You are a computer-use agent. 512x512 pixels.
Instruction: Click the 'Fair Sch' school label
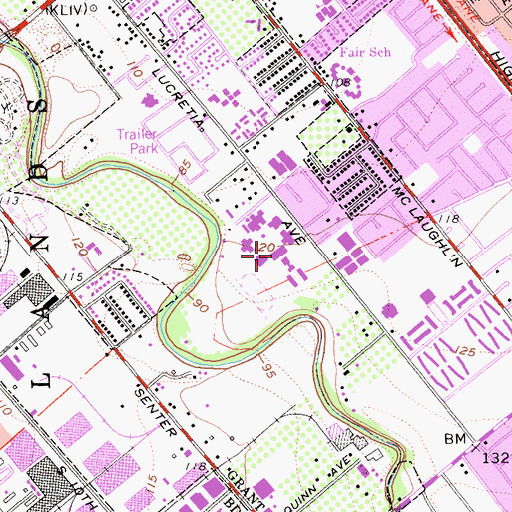tap(365, 52)
